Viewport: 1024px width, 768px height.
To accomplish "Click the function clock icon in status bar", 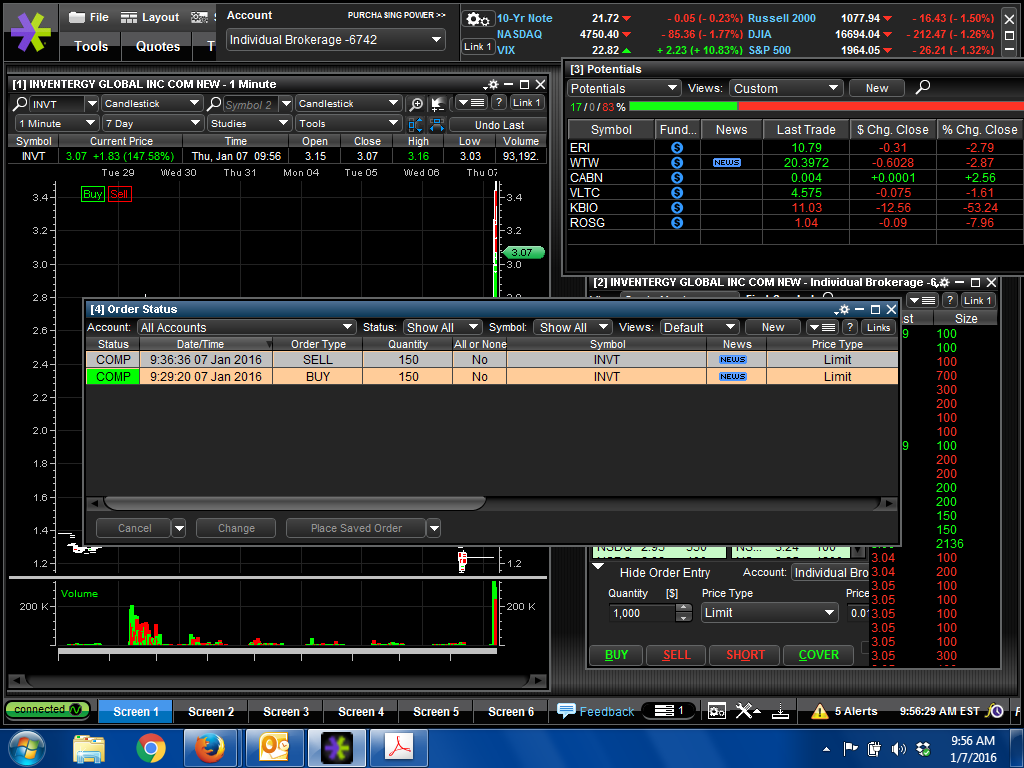I will pos(995,711).
